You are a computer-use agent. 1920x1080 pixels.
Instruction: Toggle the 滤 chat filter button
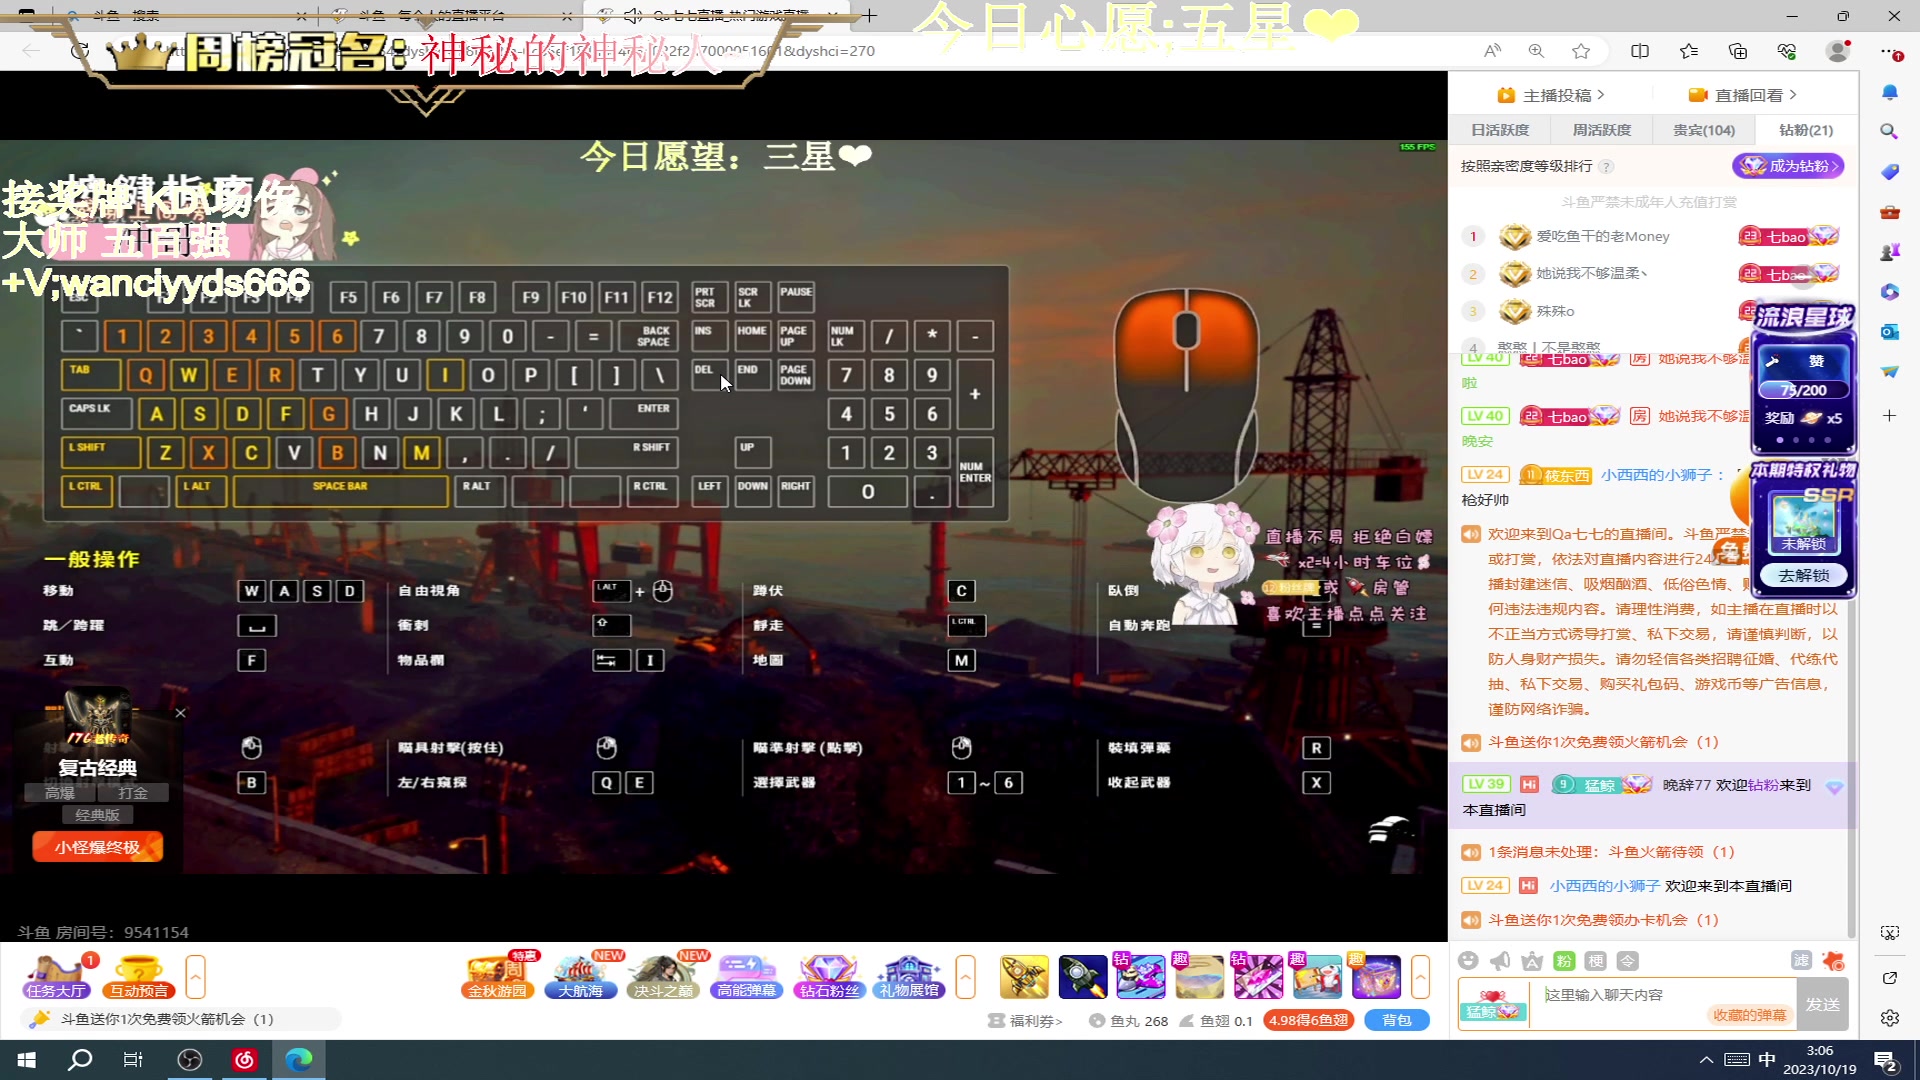click(1801, 961)
